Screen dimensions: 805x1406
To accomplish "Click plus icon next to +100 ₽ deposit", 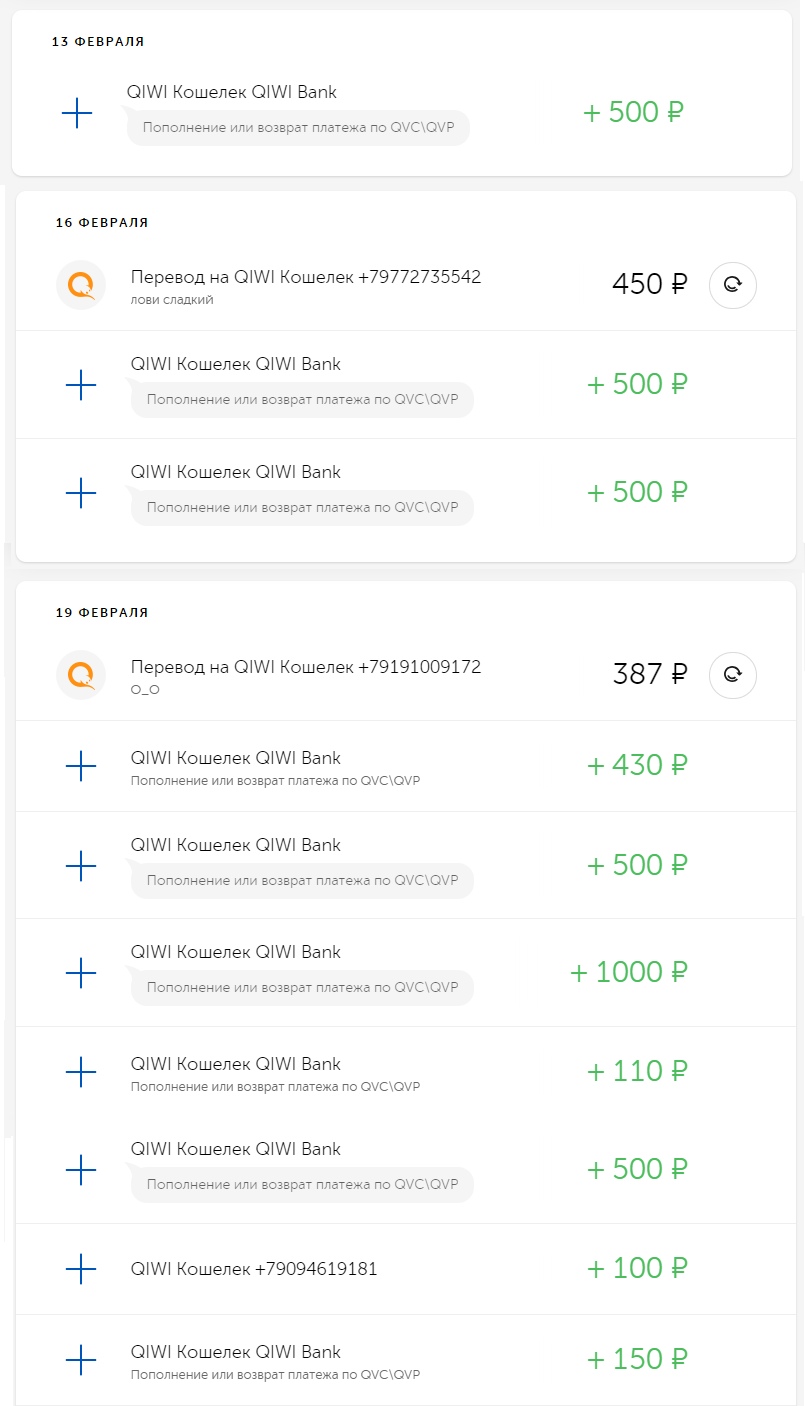I will point(81,1269).
